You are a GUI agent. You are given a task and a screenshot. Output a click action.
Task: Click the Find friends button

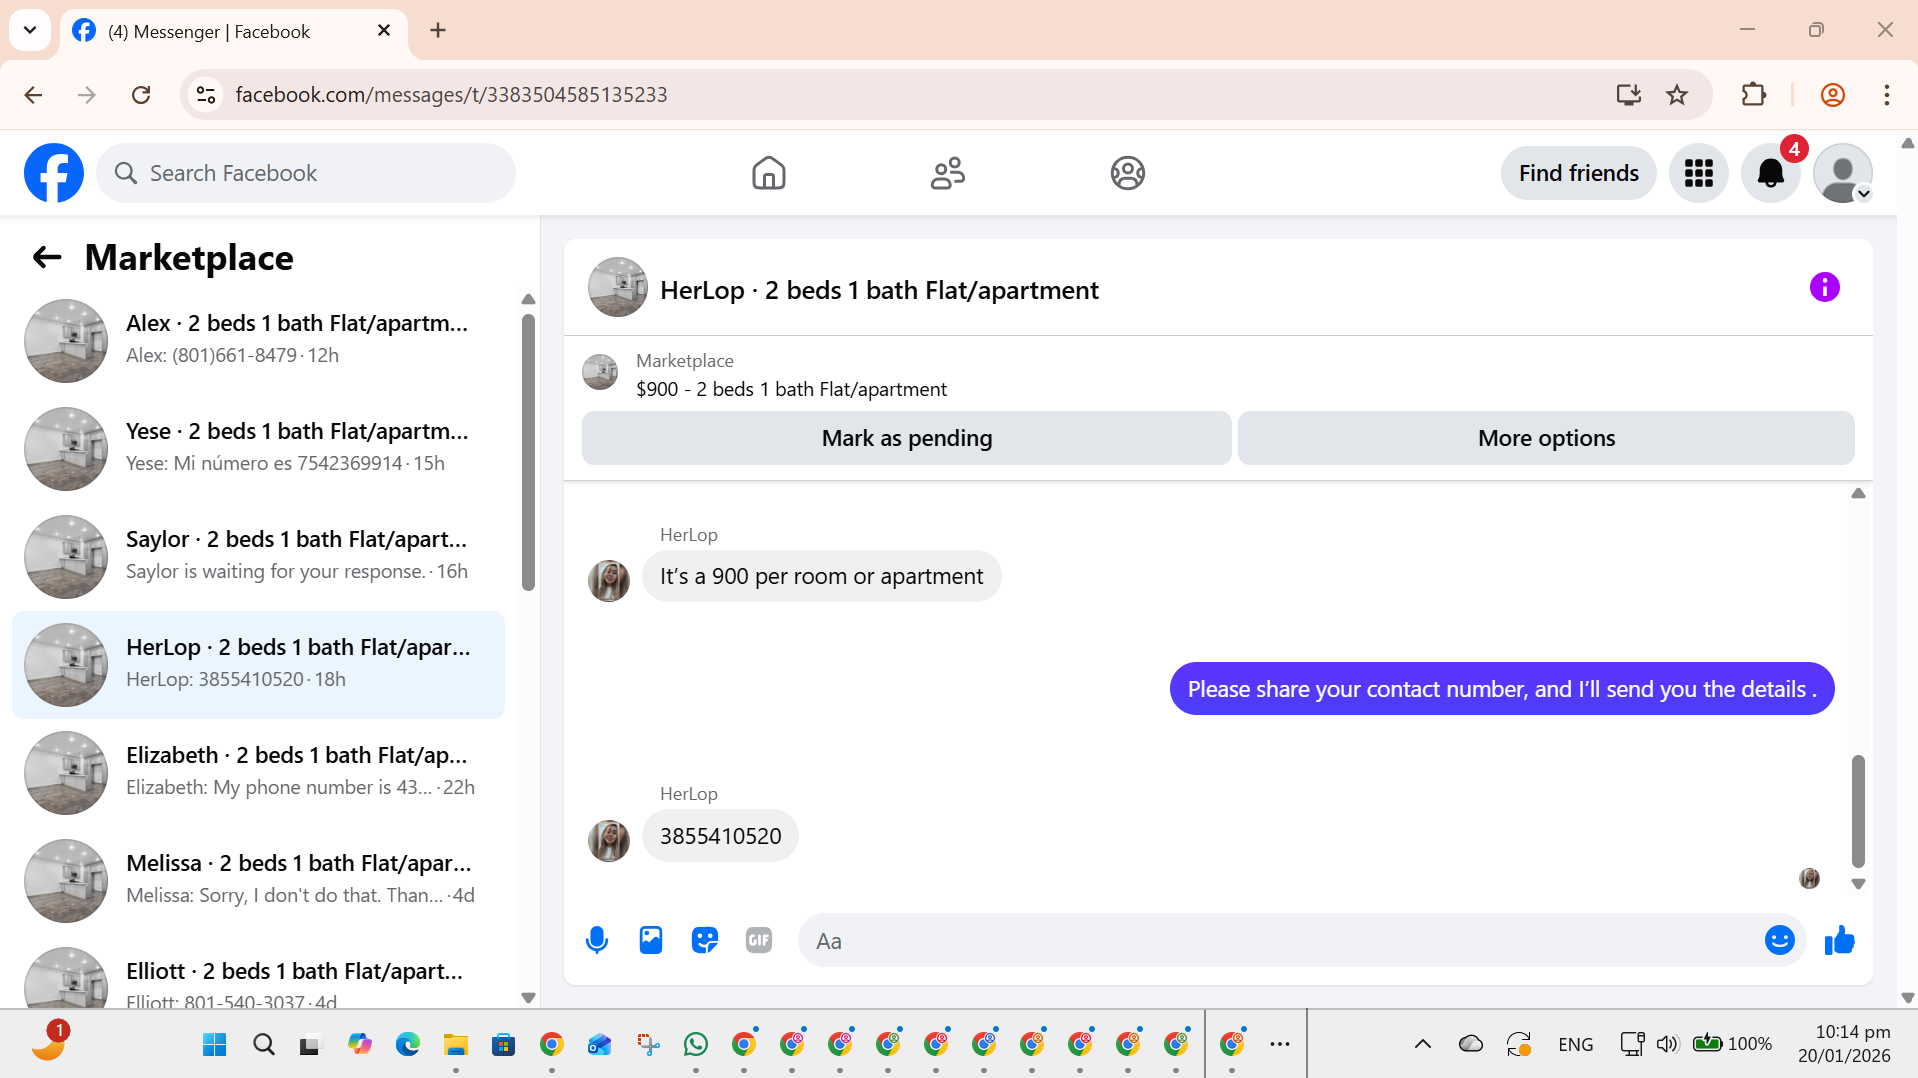pos(1578,173)
